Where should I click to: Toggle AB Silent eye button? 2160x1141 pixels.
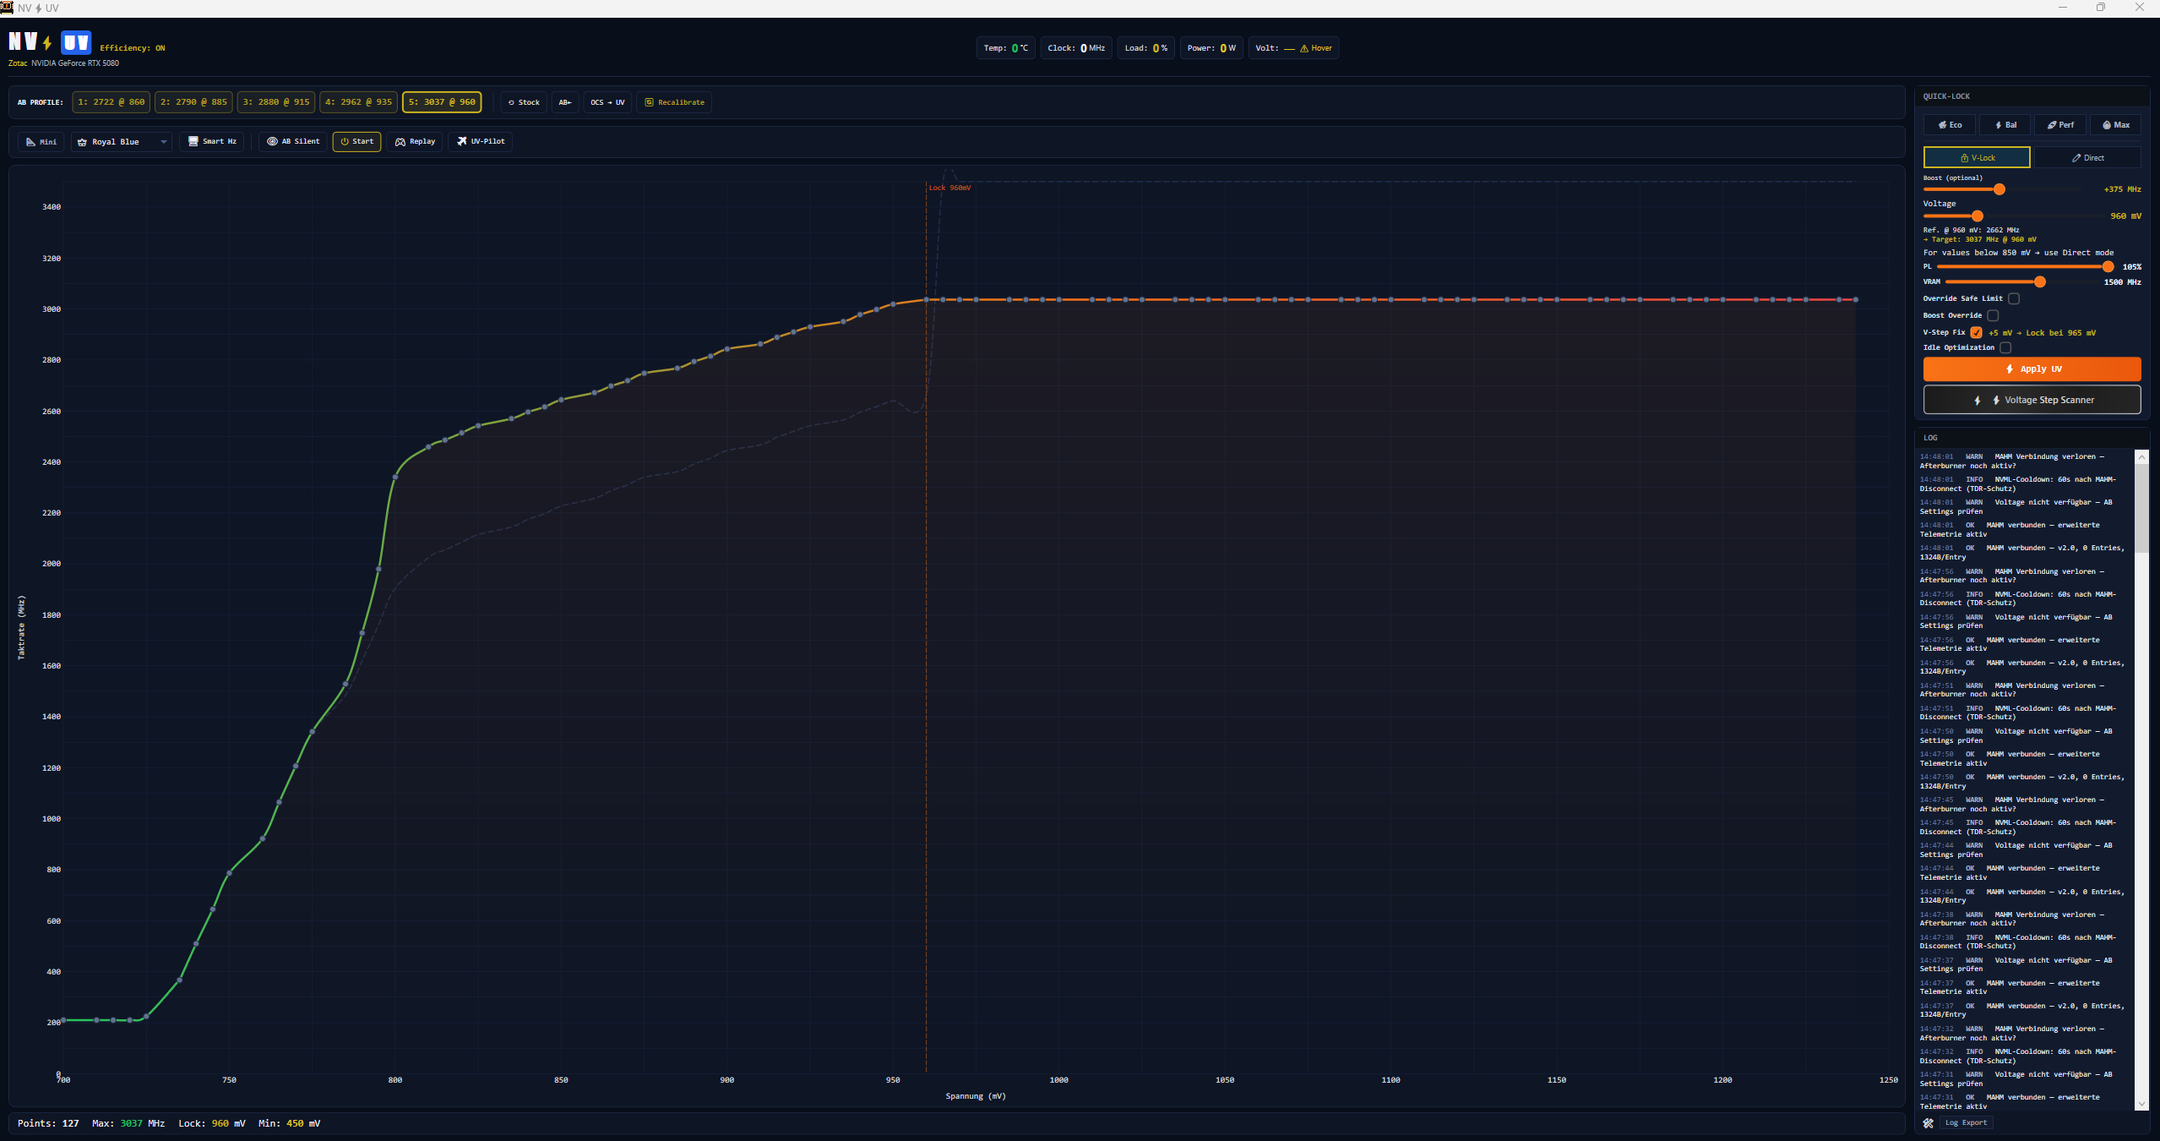pyautogui.click(x=293, y=142)
